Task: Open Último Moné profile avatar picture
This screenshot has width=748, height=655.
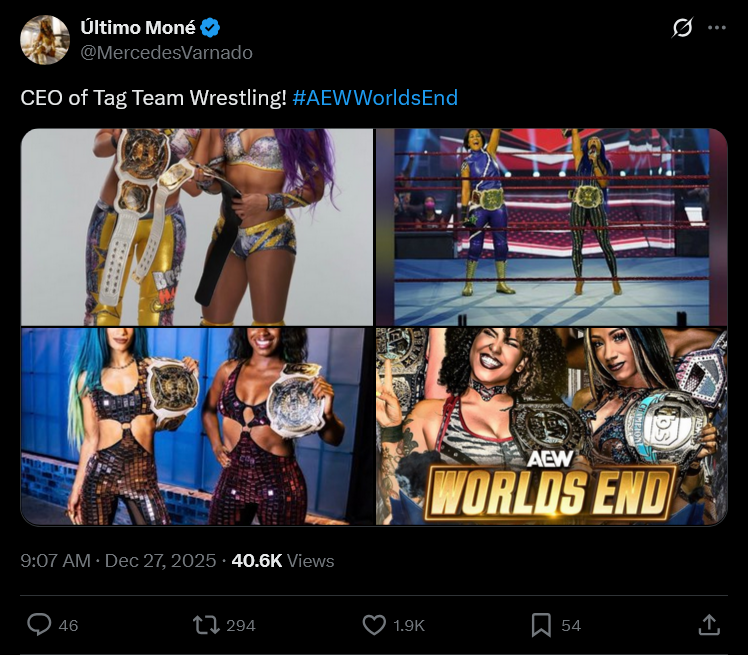Action: (45, 40)
